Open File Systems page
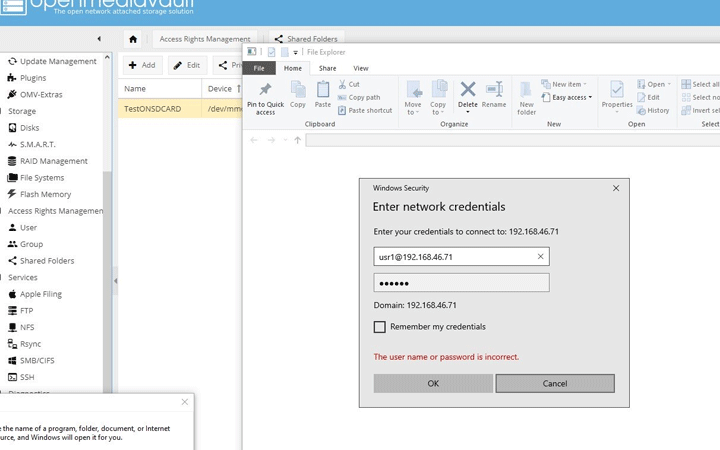 pos(36,178)
